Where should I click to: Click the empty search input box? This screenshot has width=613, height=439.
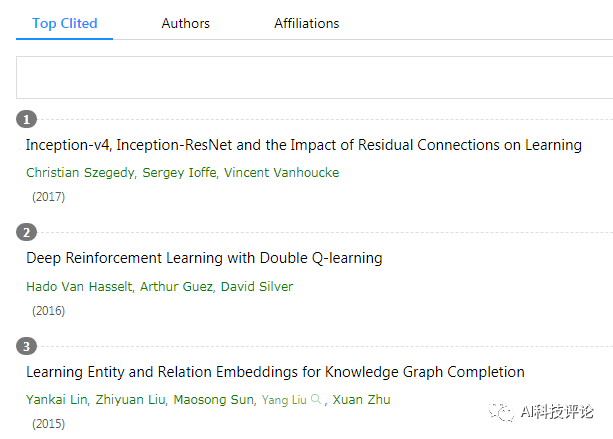314,77
